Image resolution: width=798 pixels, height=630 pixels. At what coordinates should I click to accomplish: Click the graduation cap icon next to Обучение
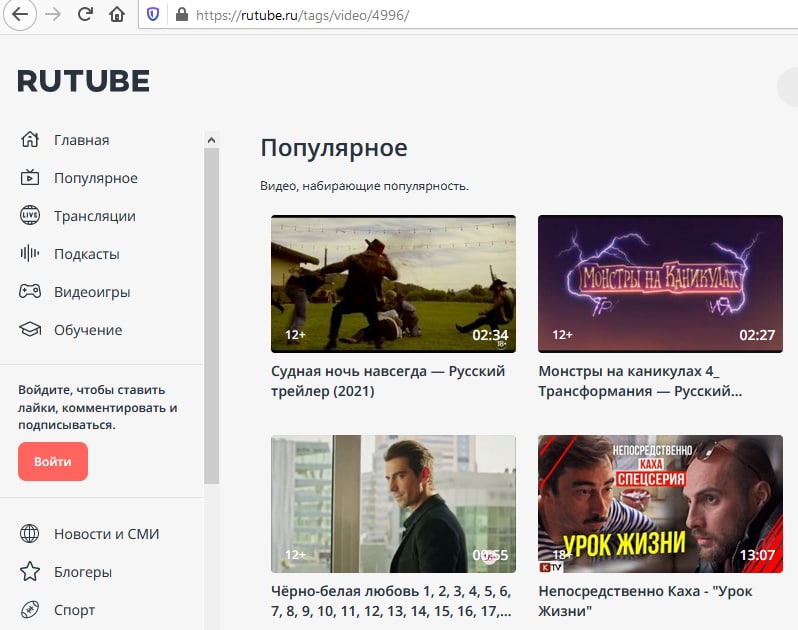click(x=30, y=329)
